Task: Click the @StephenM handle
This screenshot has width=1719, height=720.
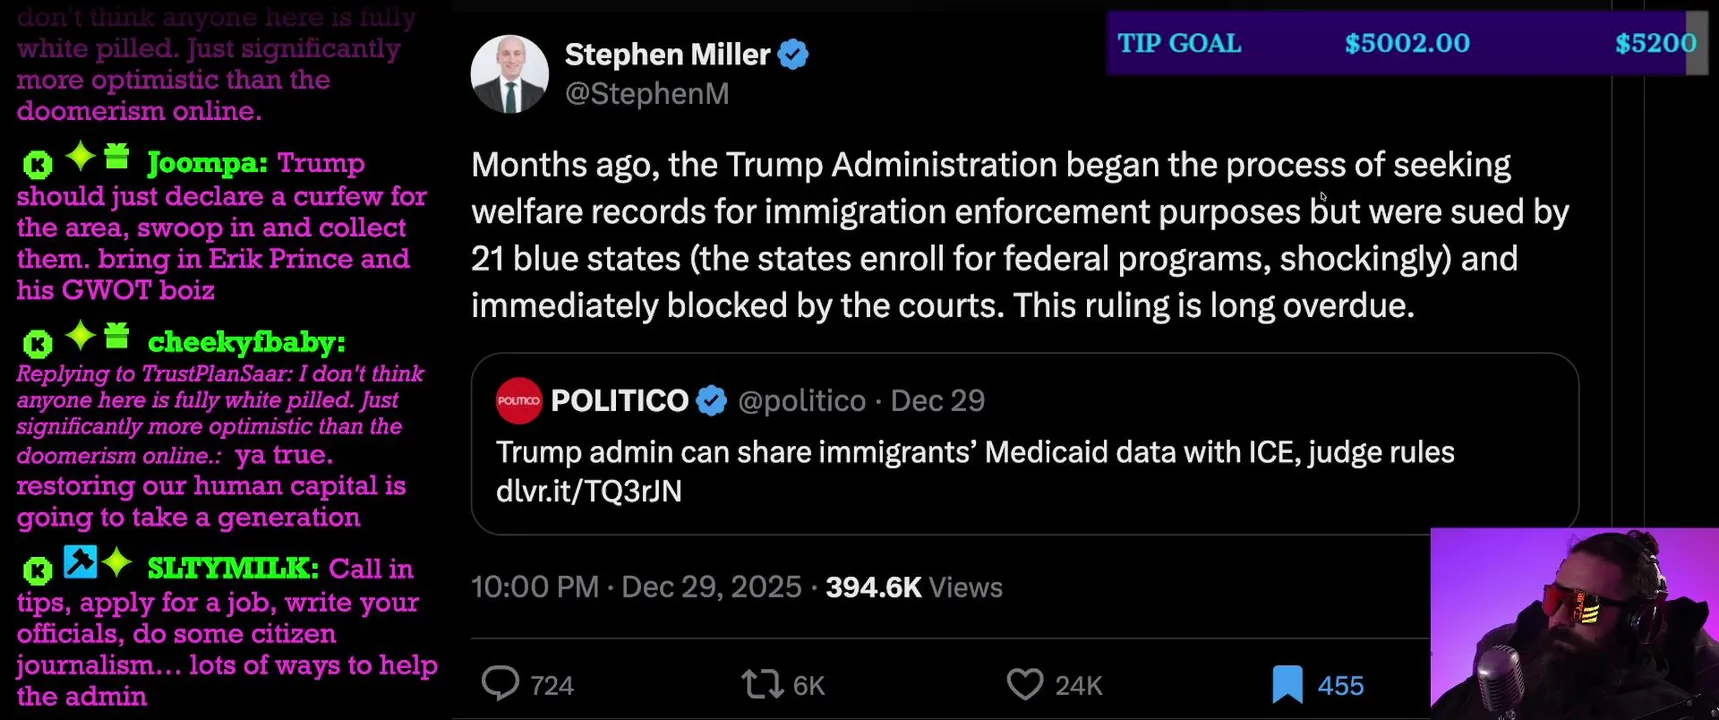Action: point(647,94)
